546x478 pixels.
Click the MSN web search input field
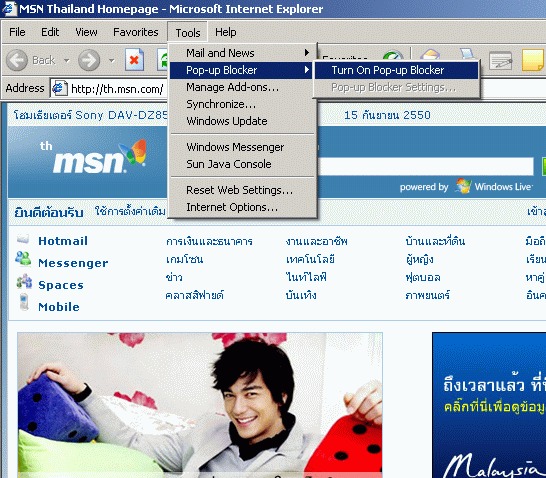[x=425, y=166]
